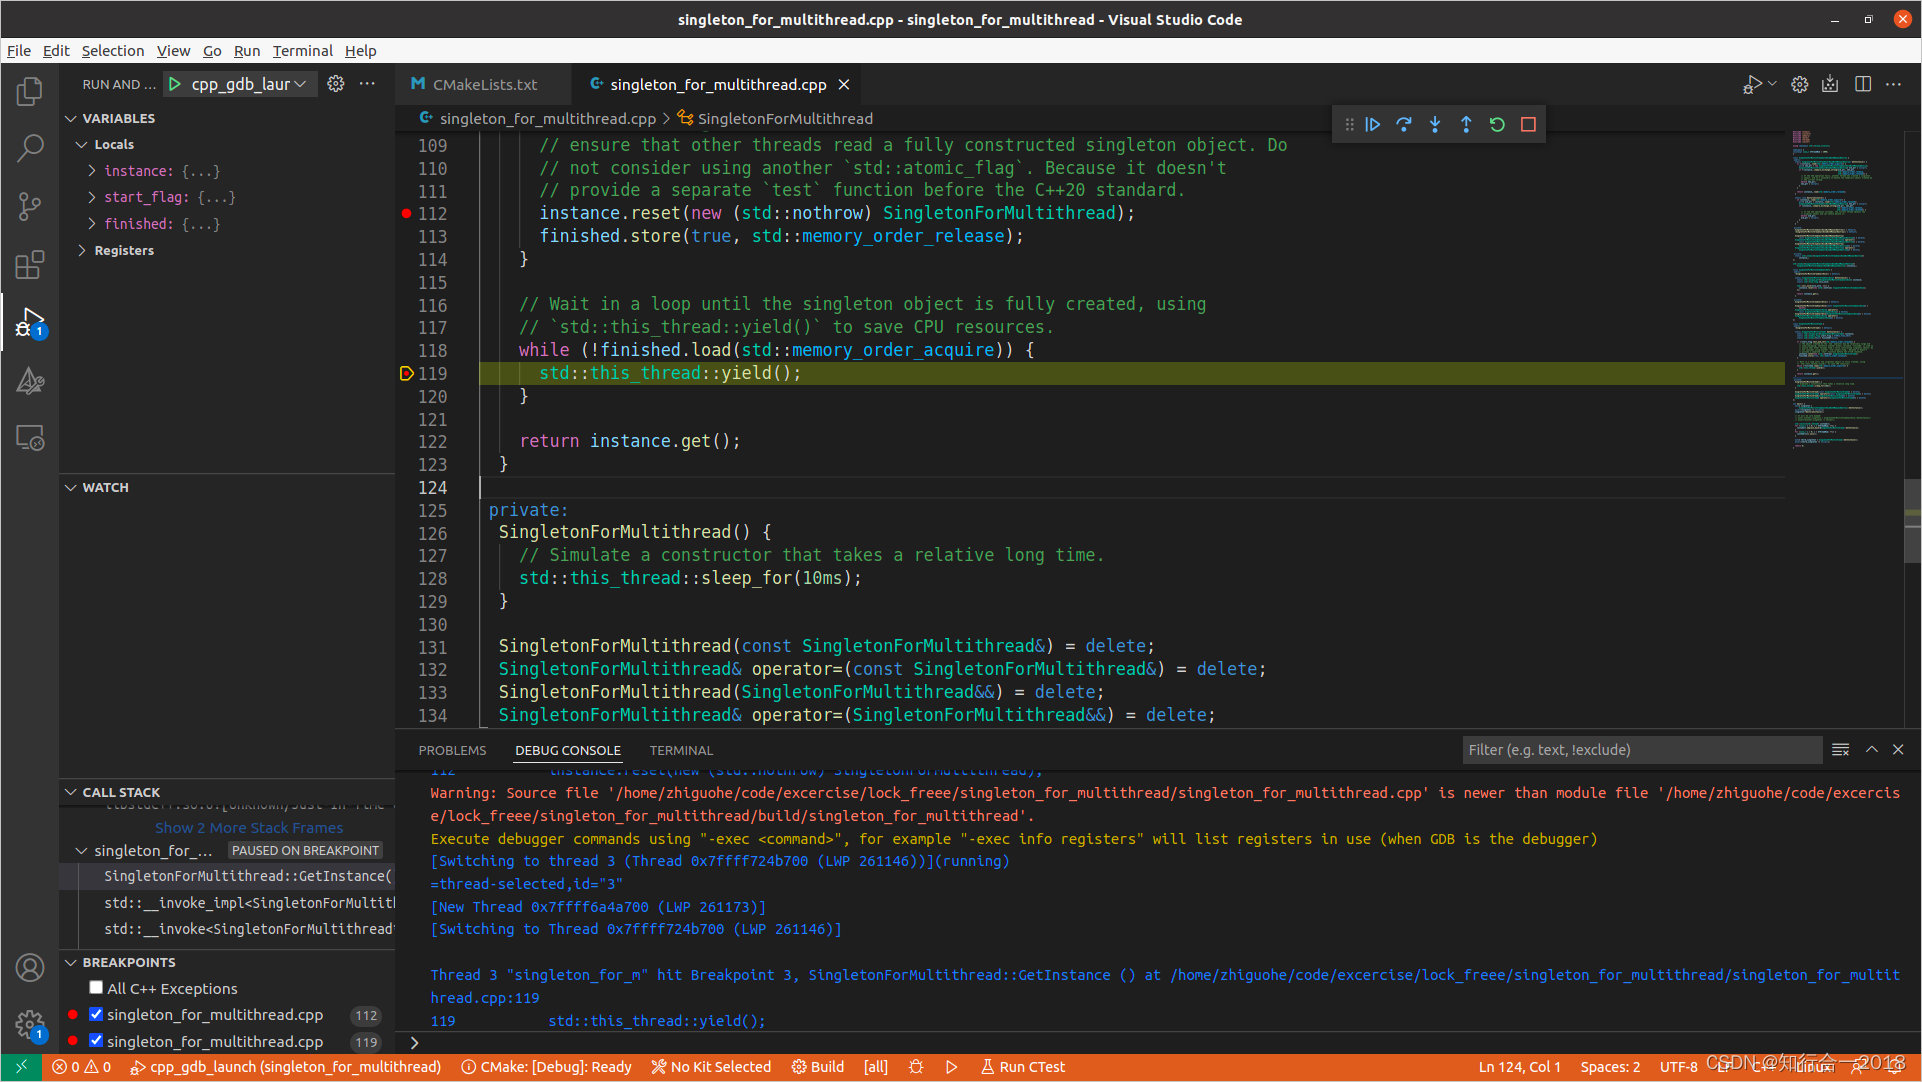The image size is (1922, 1082).
Task: Open the Source Control view
Action: click(x=30, y=206)
